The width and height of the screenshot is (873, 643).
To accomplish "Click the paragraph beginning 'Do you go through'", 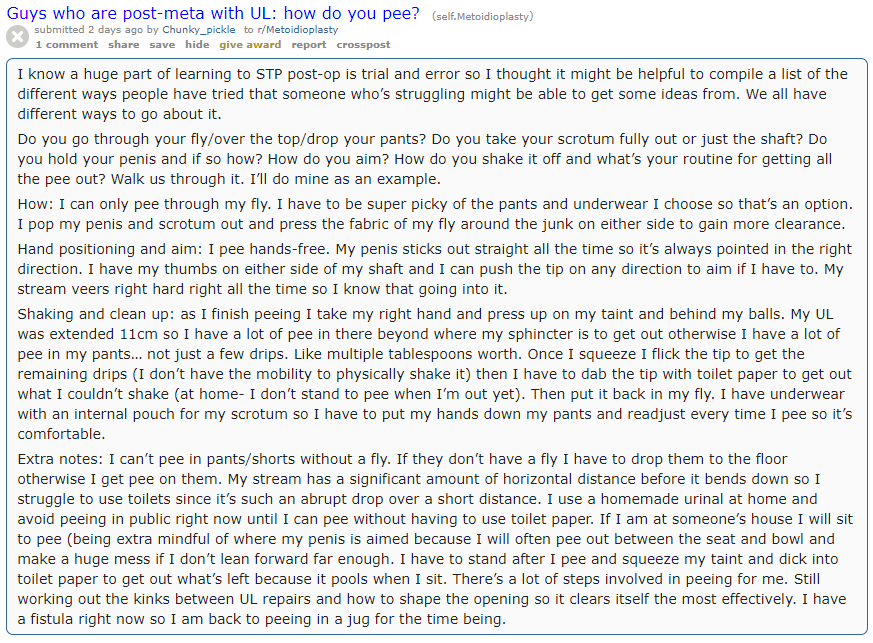I will [x=430, y=159].
